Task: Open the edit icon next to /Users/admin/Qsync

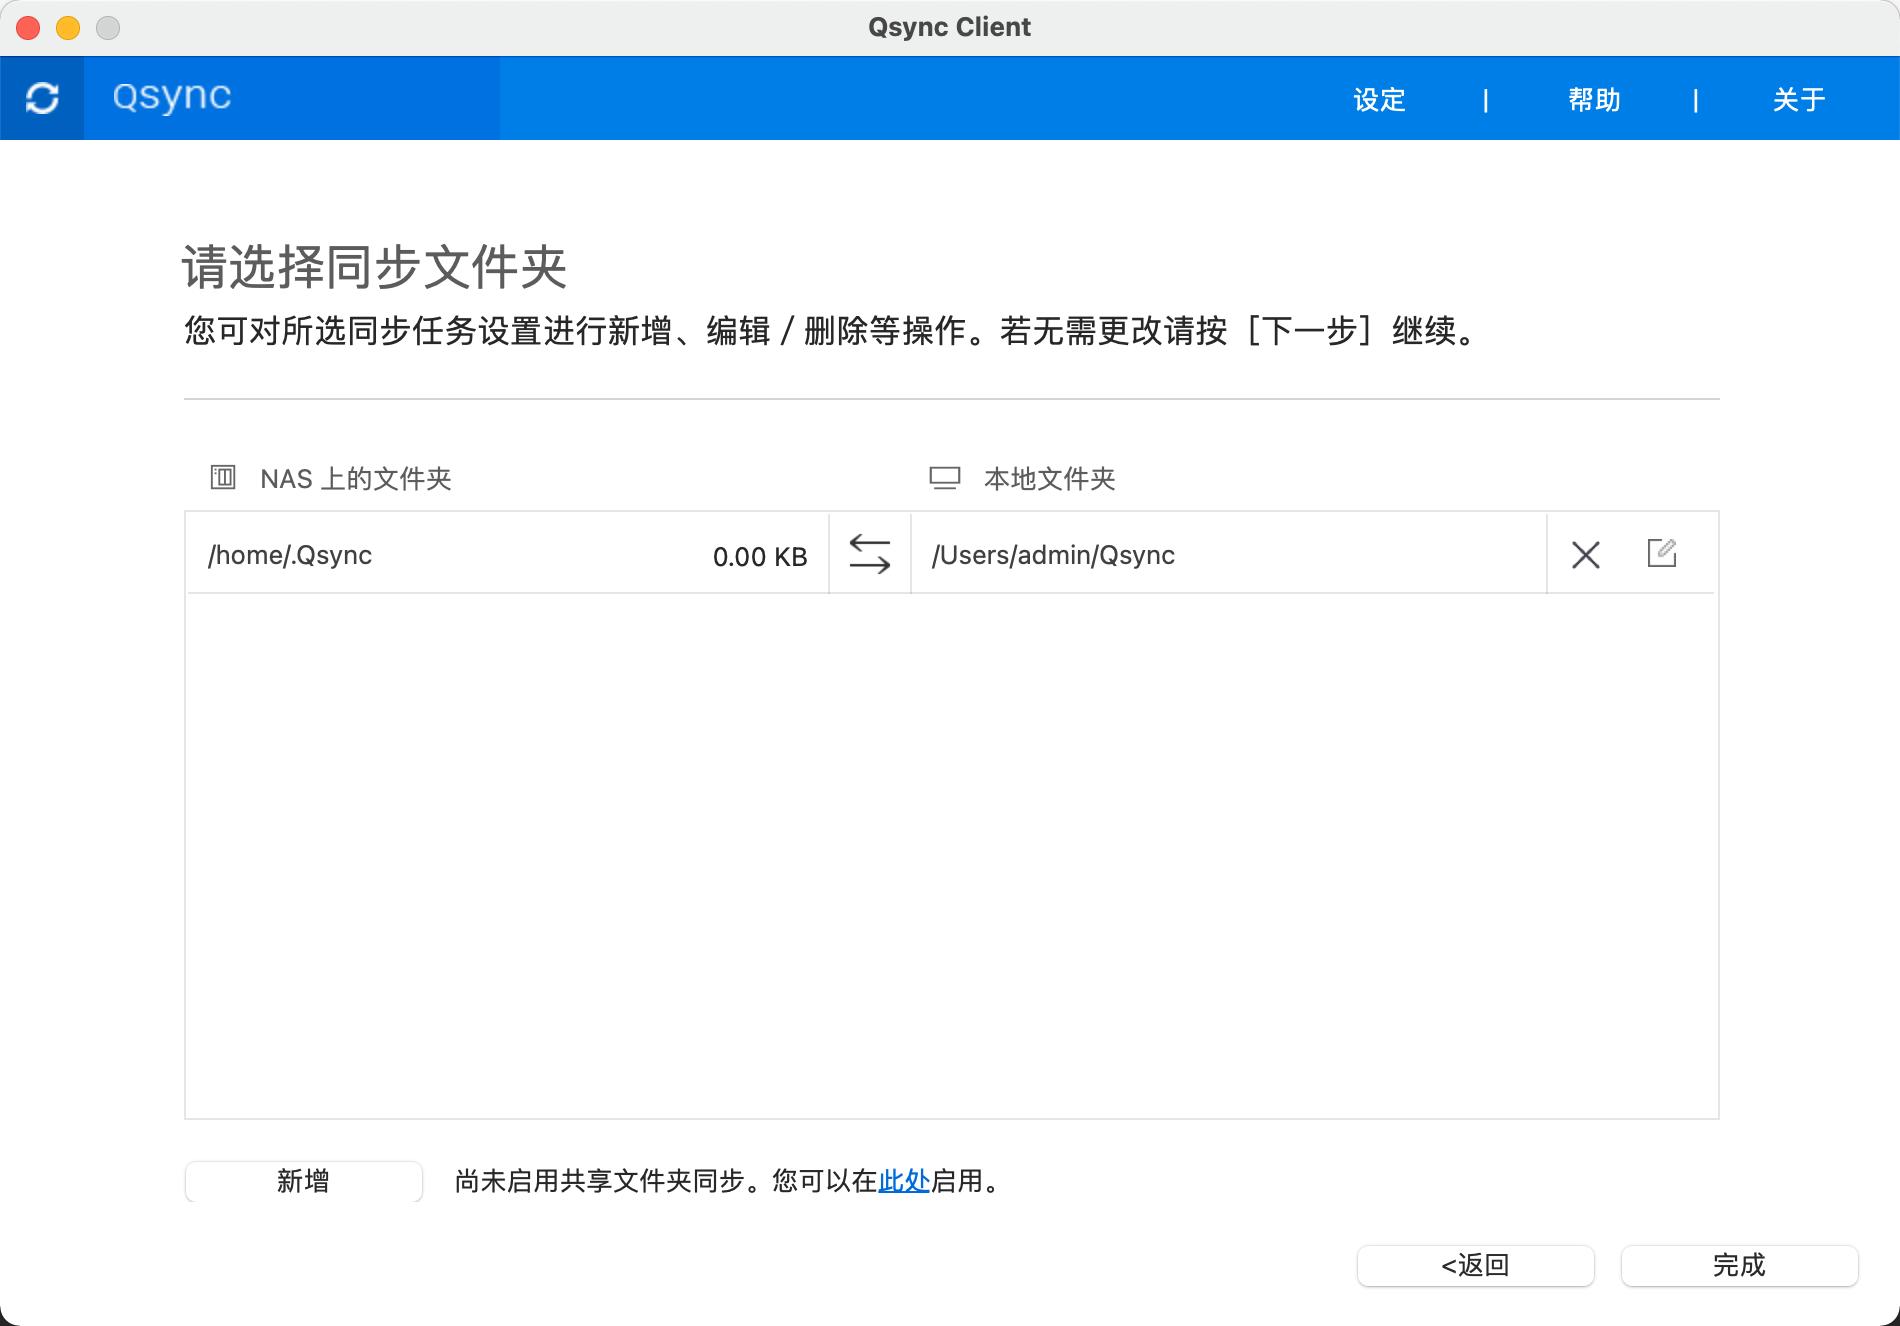Action: click(1663, 553)
